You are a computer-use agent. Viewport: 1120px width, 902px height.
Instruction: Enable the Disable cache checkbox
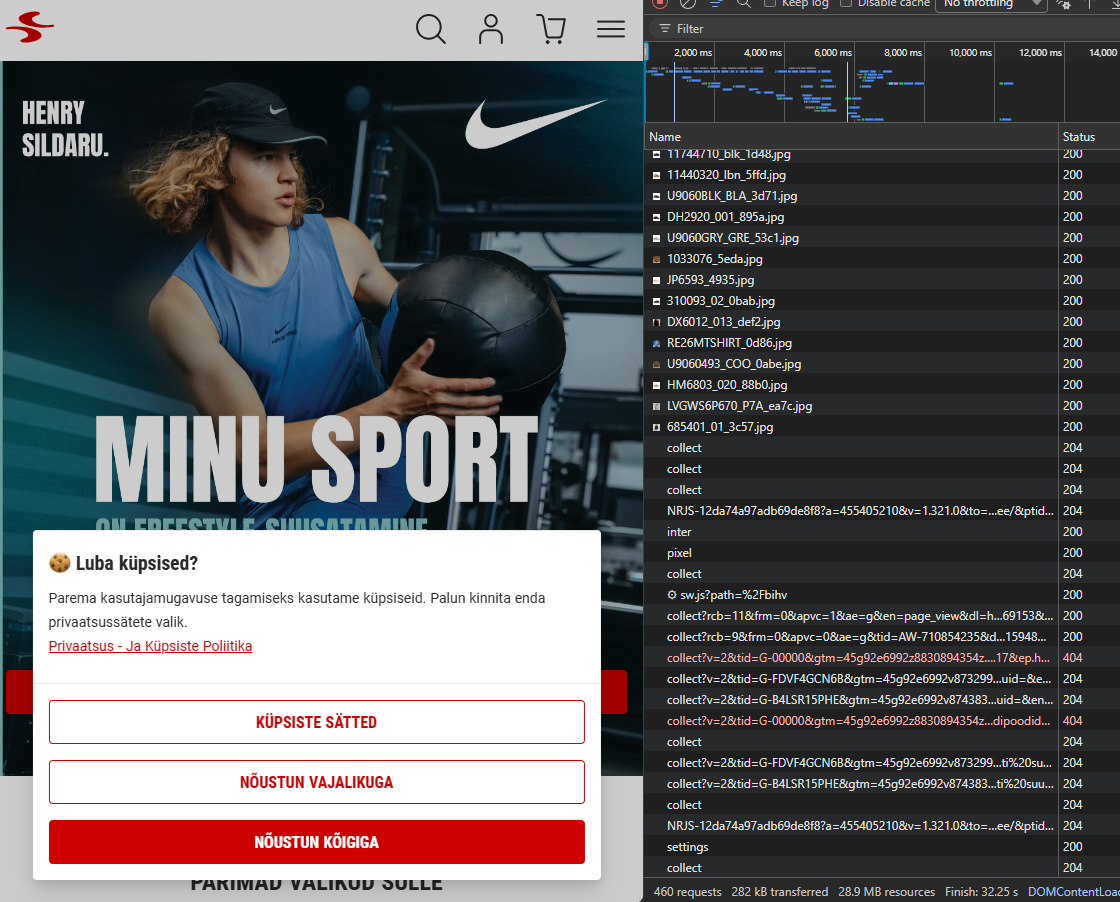click(x=846, y=3)
